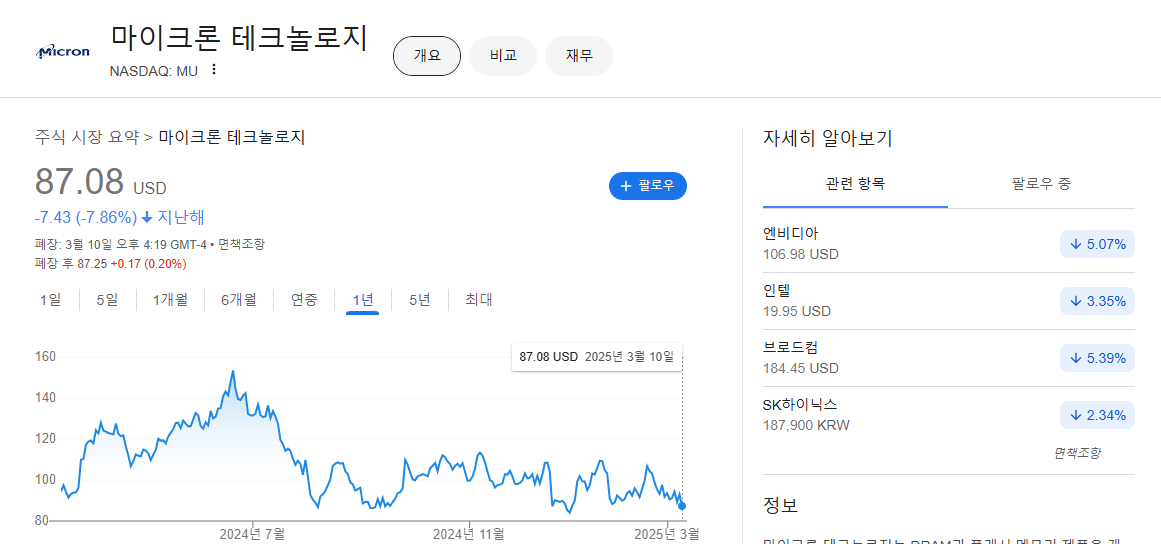1161x544 pixels.
Task: Click the 87.08 price figure
Action: tap(79, 182)
